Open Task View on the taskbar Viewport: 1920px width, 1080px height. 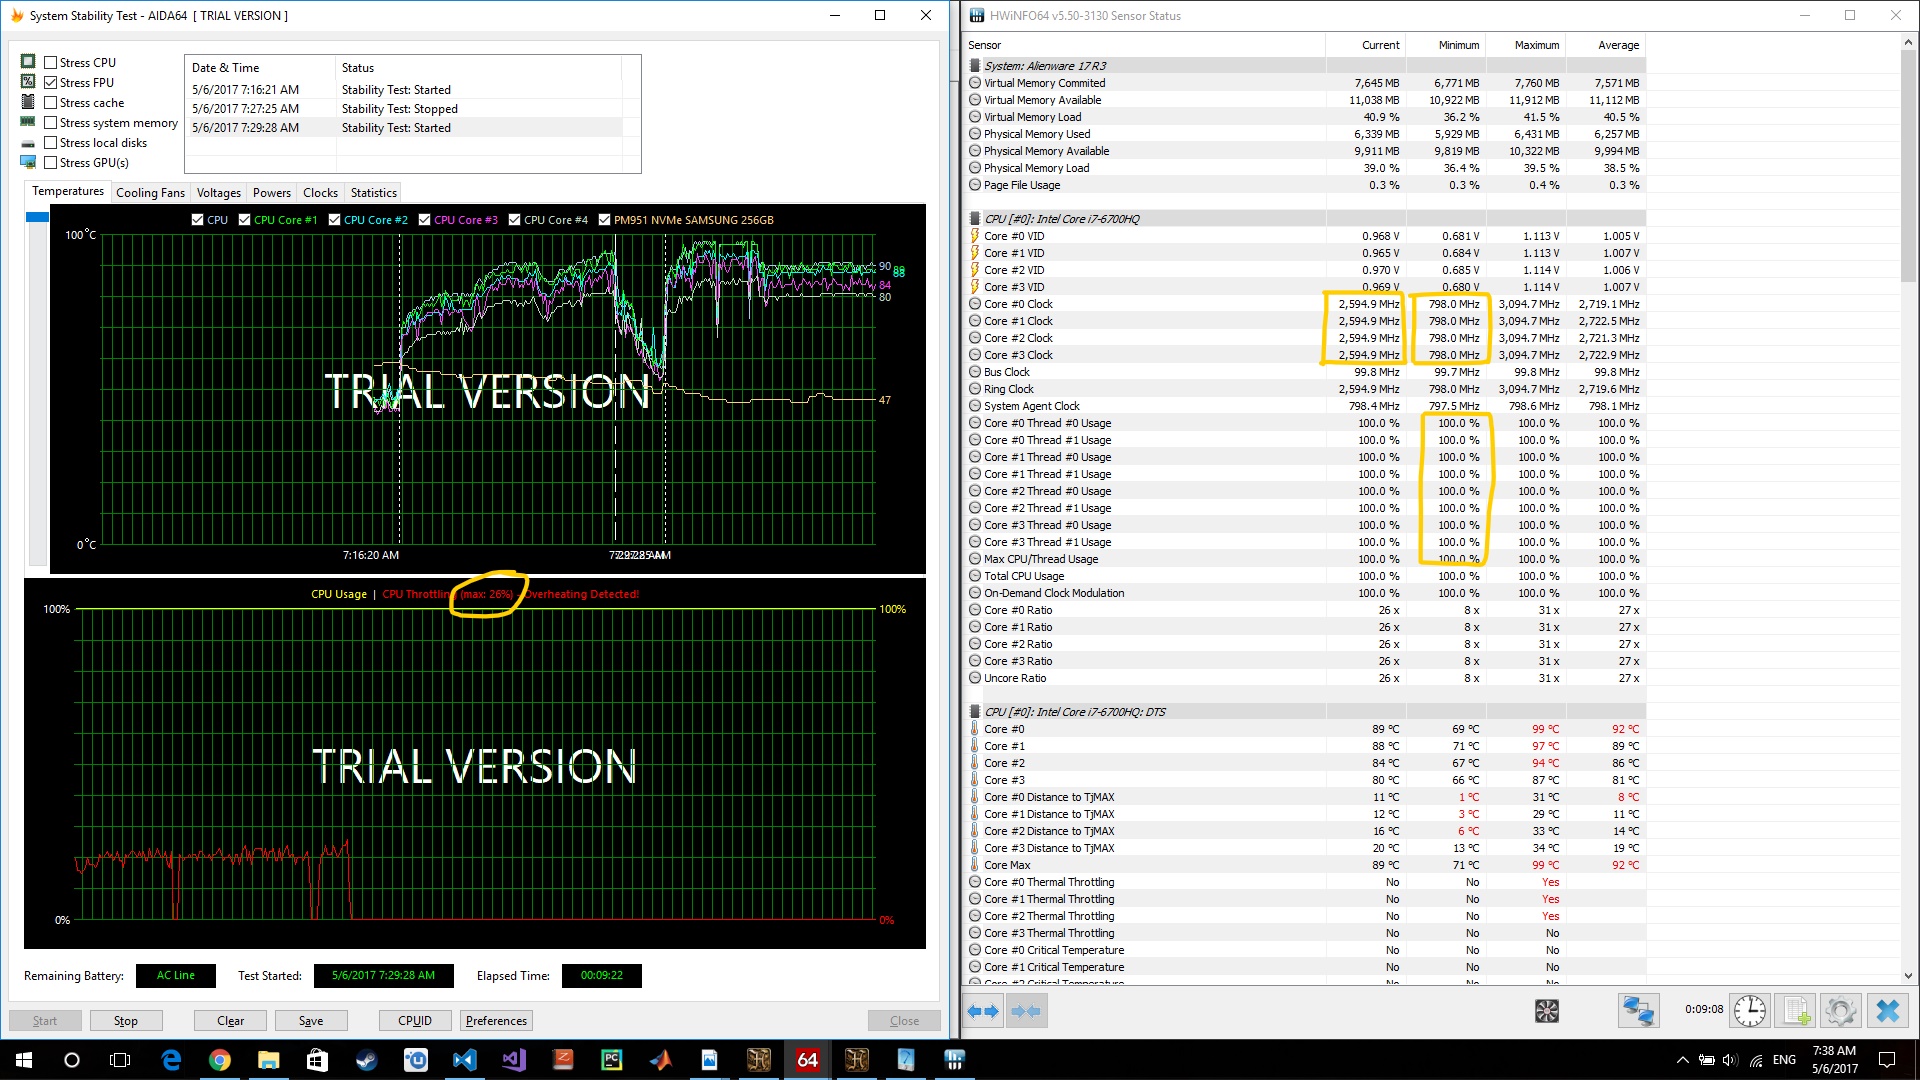click(x=120, y=1060)
